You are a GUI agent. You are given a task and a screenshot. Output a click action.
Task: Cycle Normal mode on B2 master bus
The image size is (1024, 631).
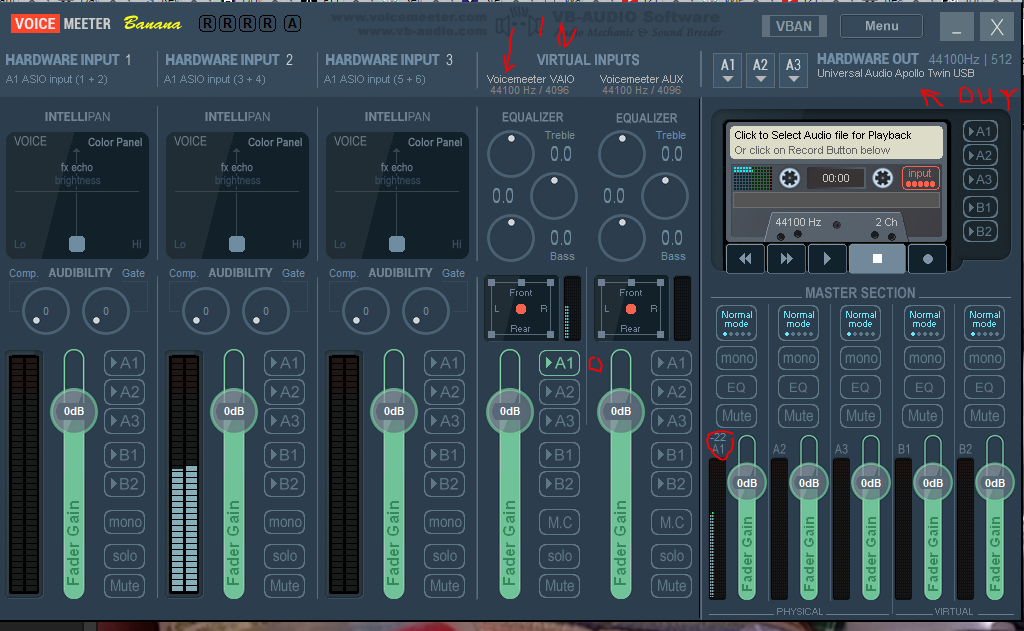click(984, 323)
